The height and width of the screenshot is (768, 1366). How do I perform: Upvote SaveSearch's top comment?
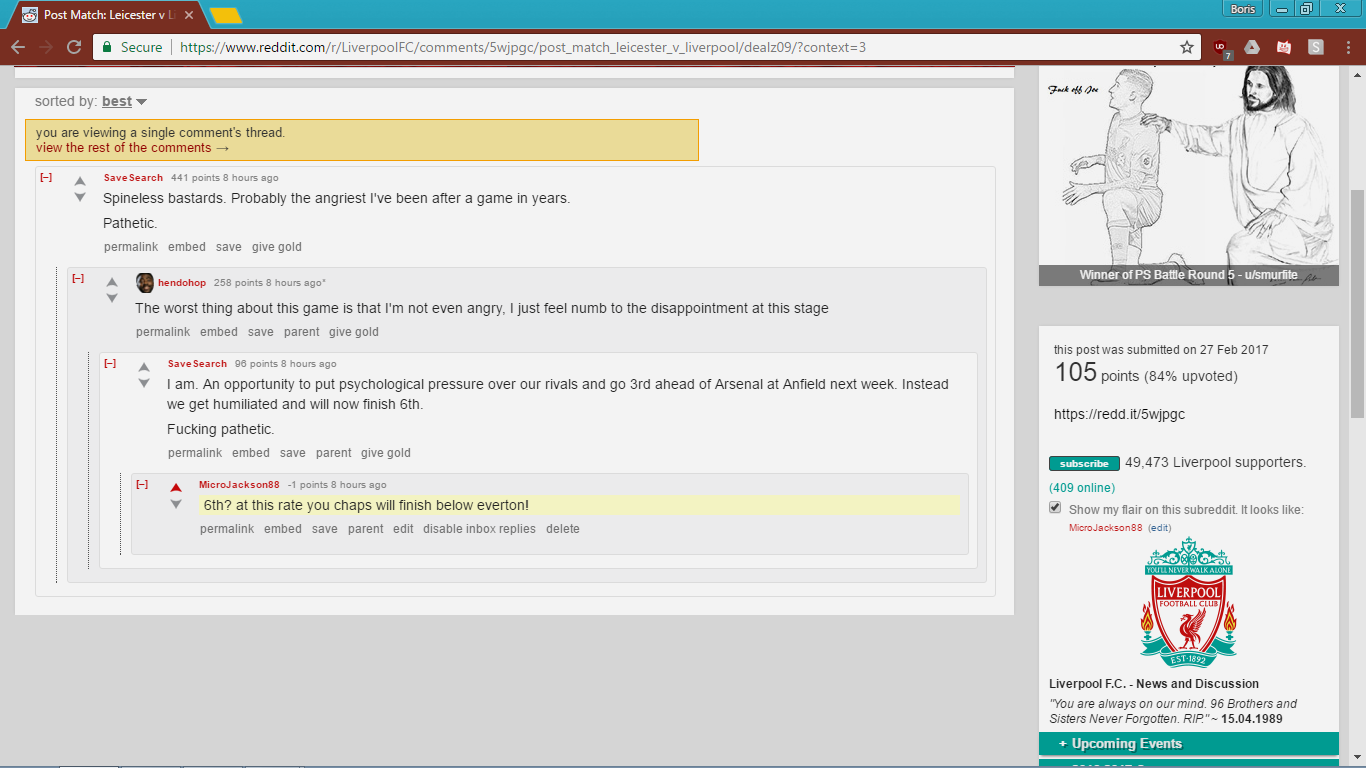point(80,181)
